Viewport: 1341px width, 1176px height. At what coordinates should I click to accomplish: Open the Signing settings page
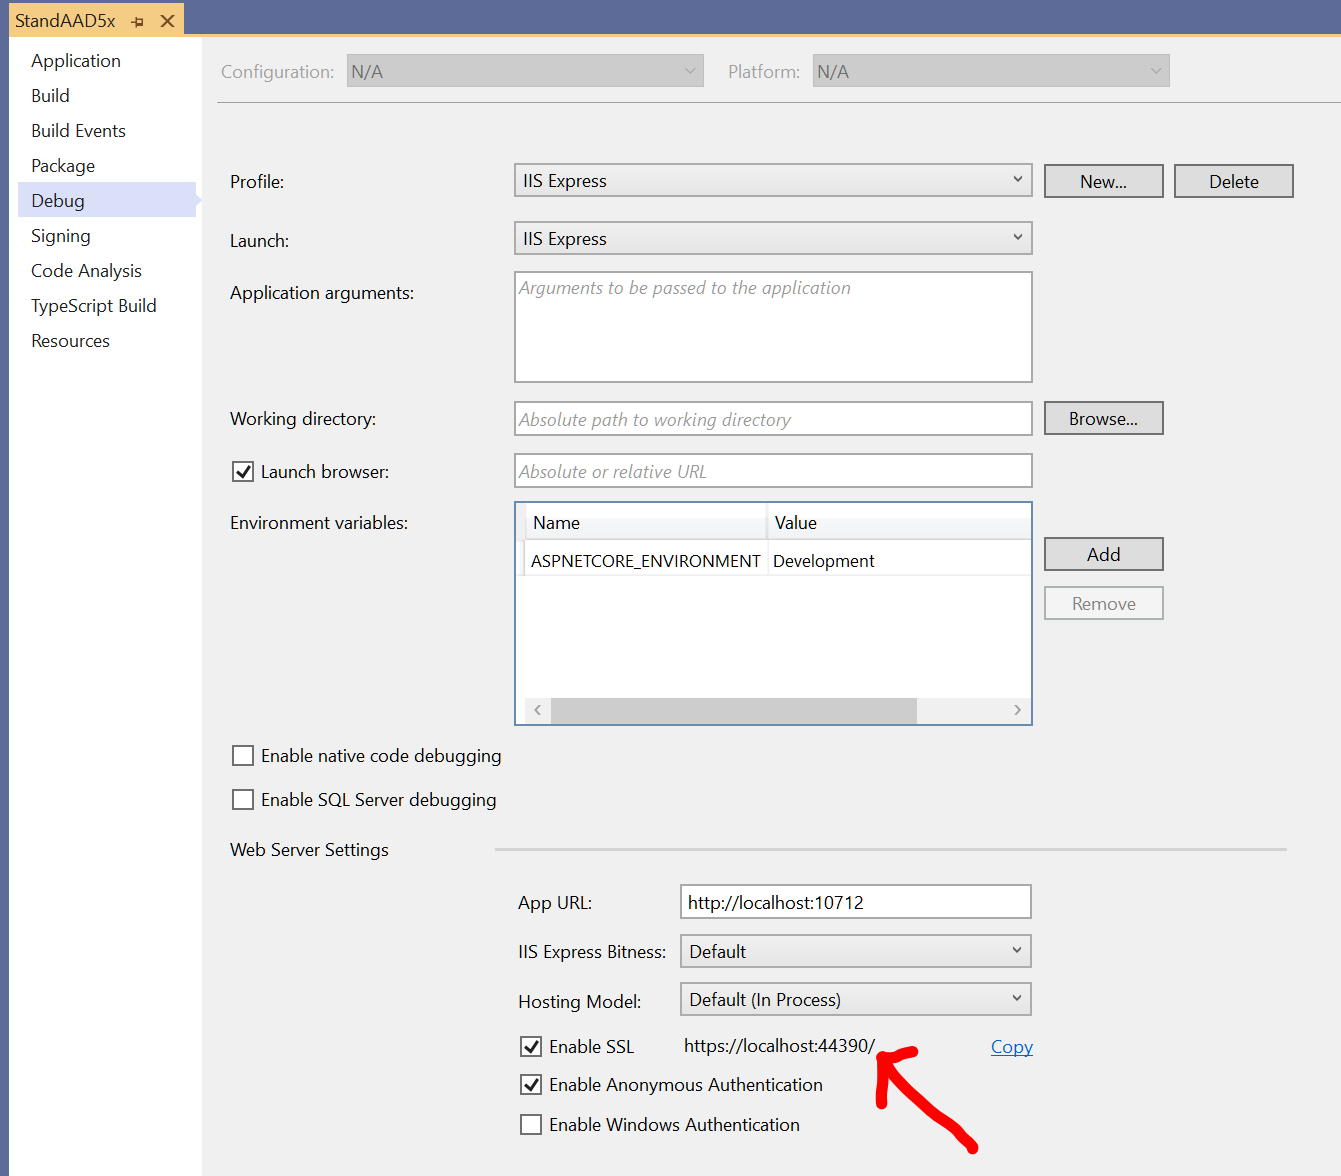pyautogui.click(x=60, y=235)
